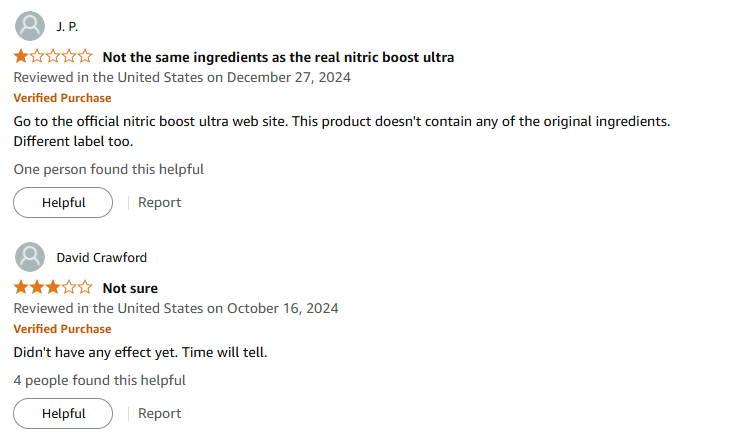
Task: Click the three-star rating on David Crawford's review
Action: [53, 288]
